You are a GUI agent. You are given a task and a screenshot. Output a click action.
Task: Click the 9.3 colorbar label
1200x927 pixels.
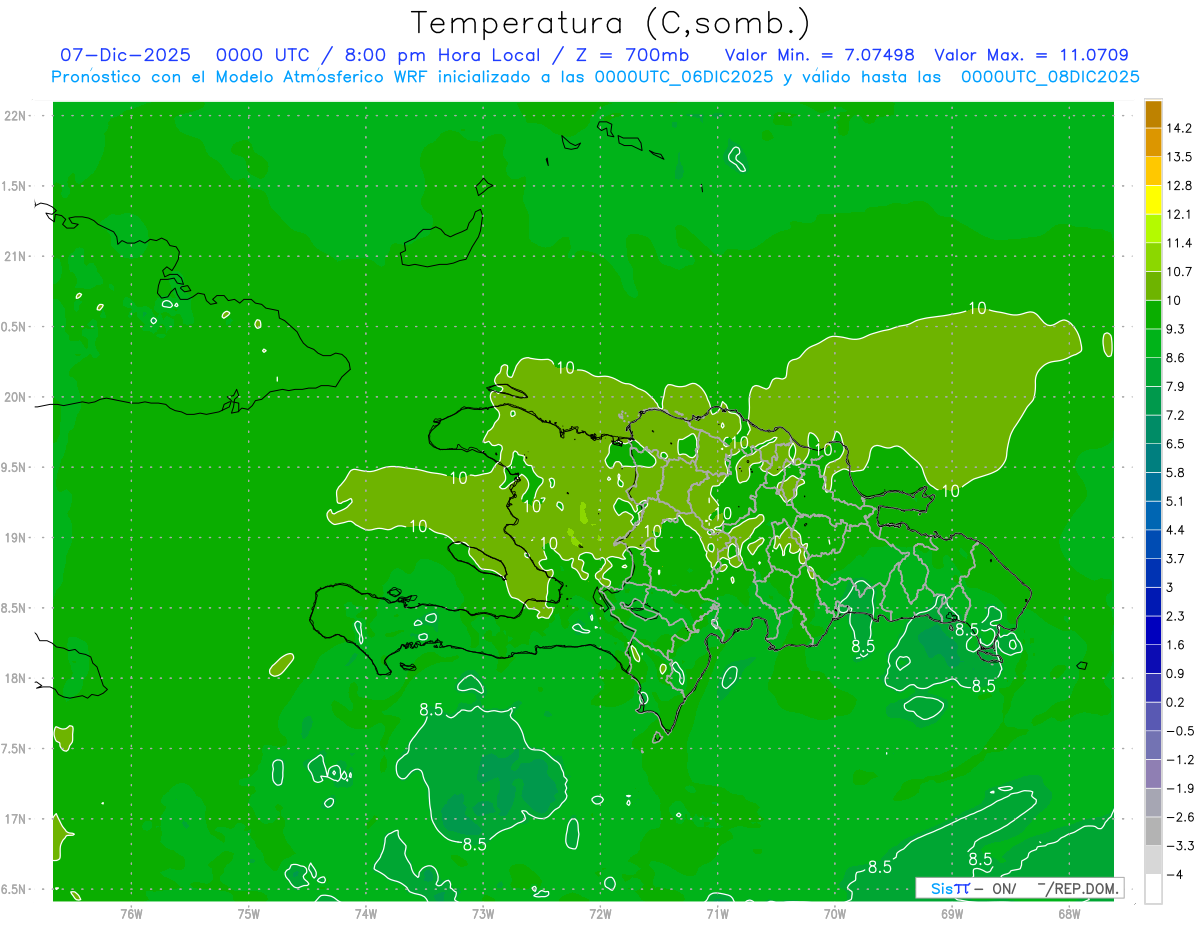coord(1175,329)
